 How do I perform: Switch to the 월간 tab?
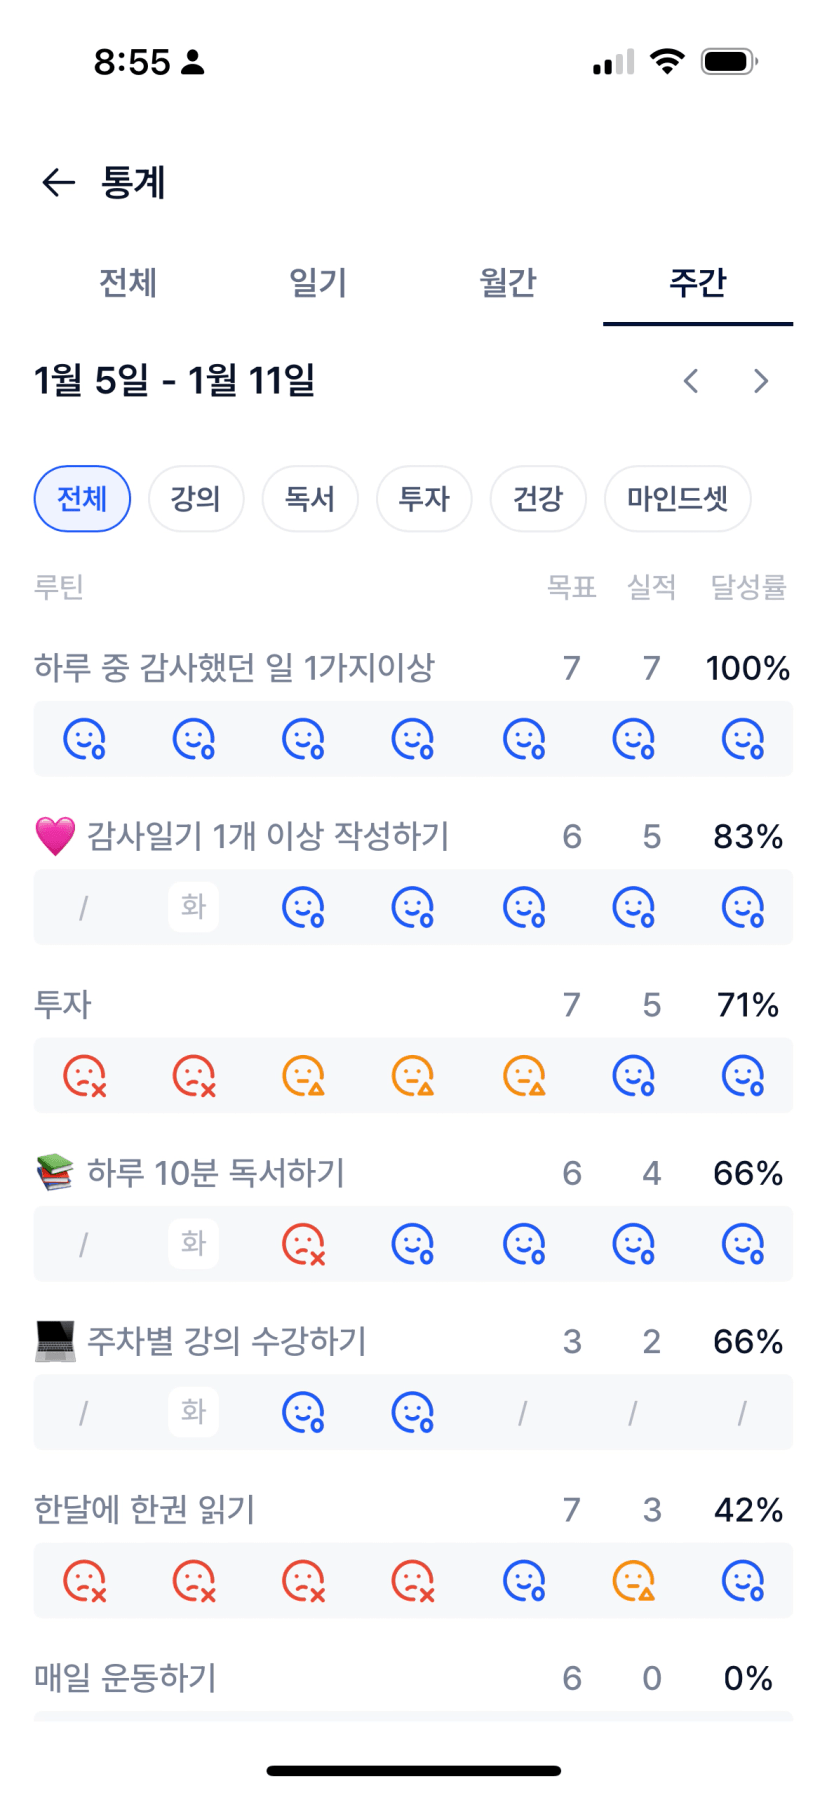click(x=508, y=283)
